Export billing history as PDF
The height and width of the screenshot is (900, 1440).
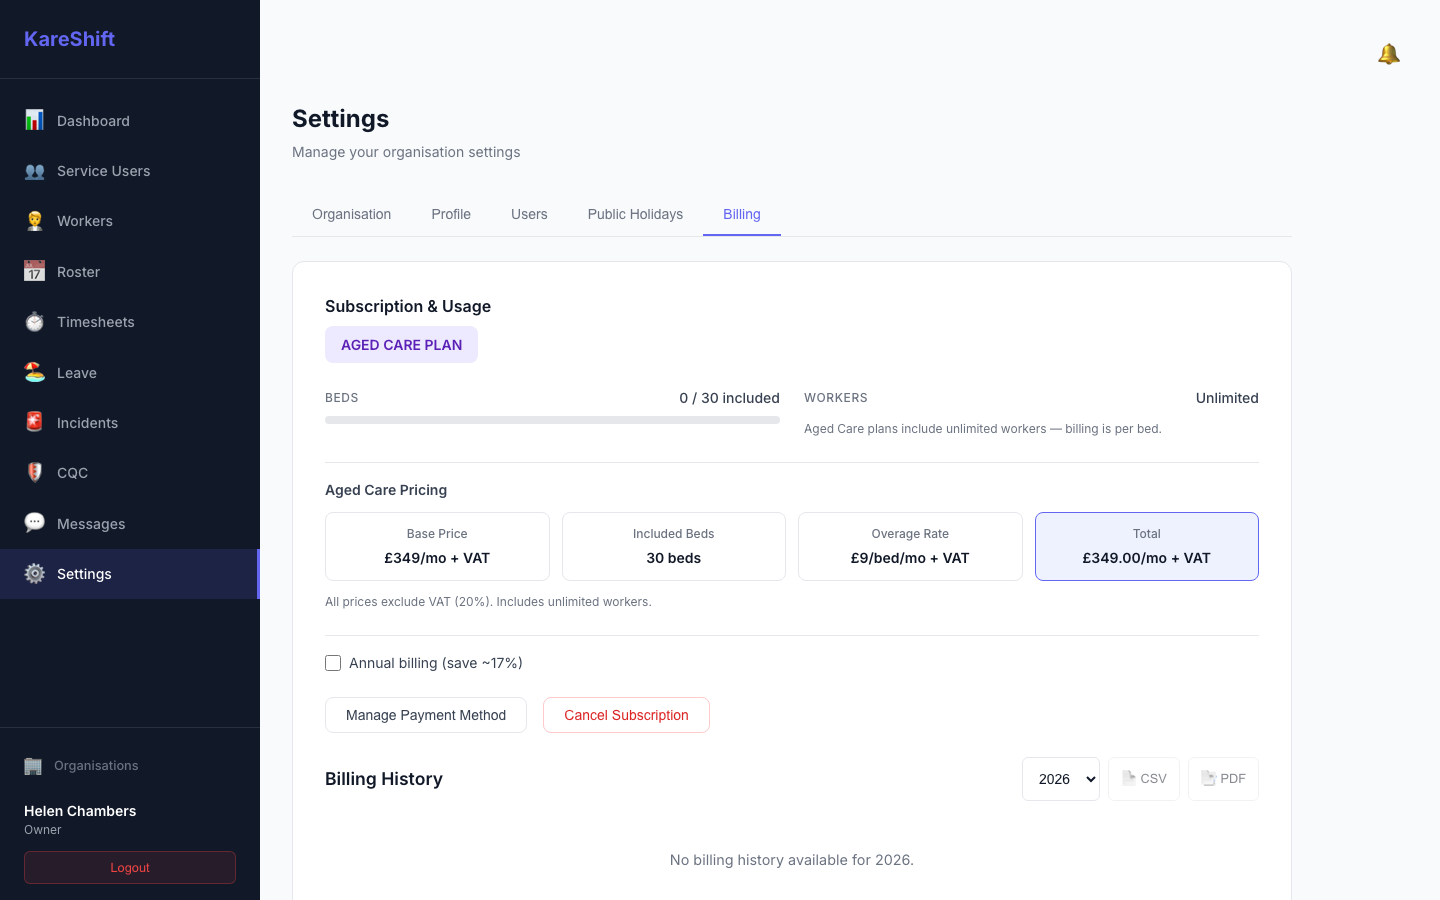point(1223,779)
